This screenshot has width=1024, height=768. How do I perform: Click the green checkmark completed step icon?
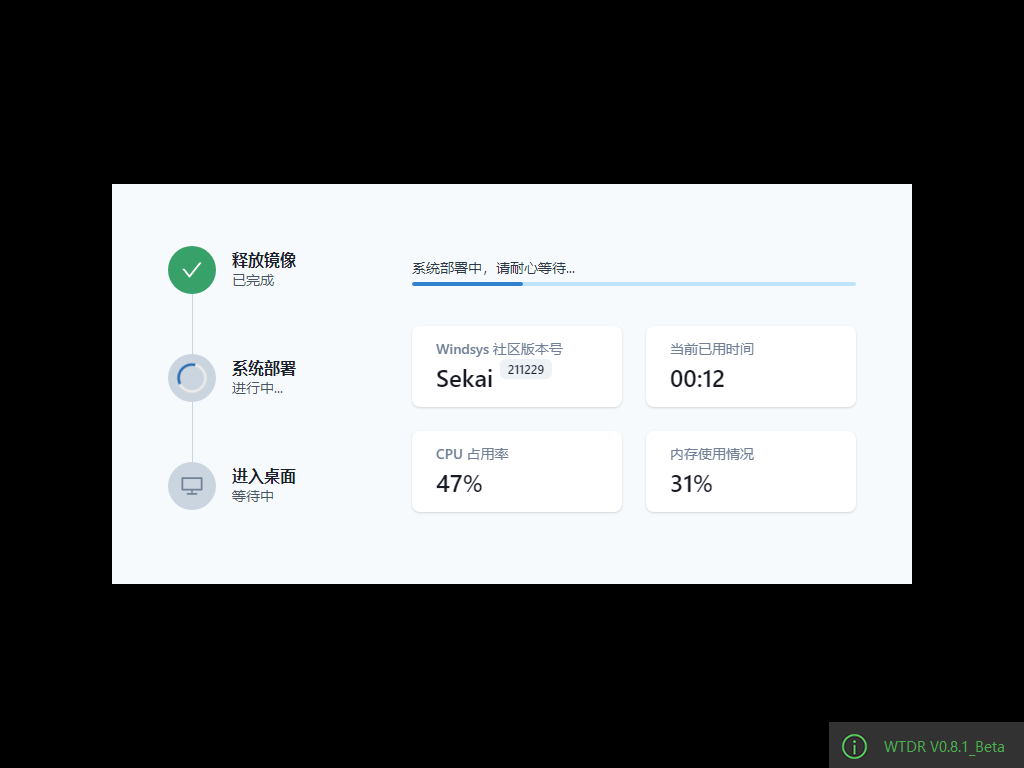click(192, 270)
